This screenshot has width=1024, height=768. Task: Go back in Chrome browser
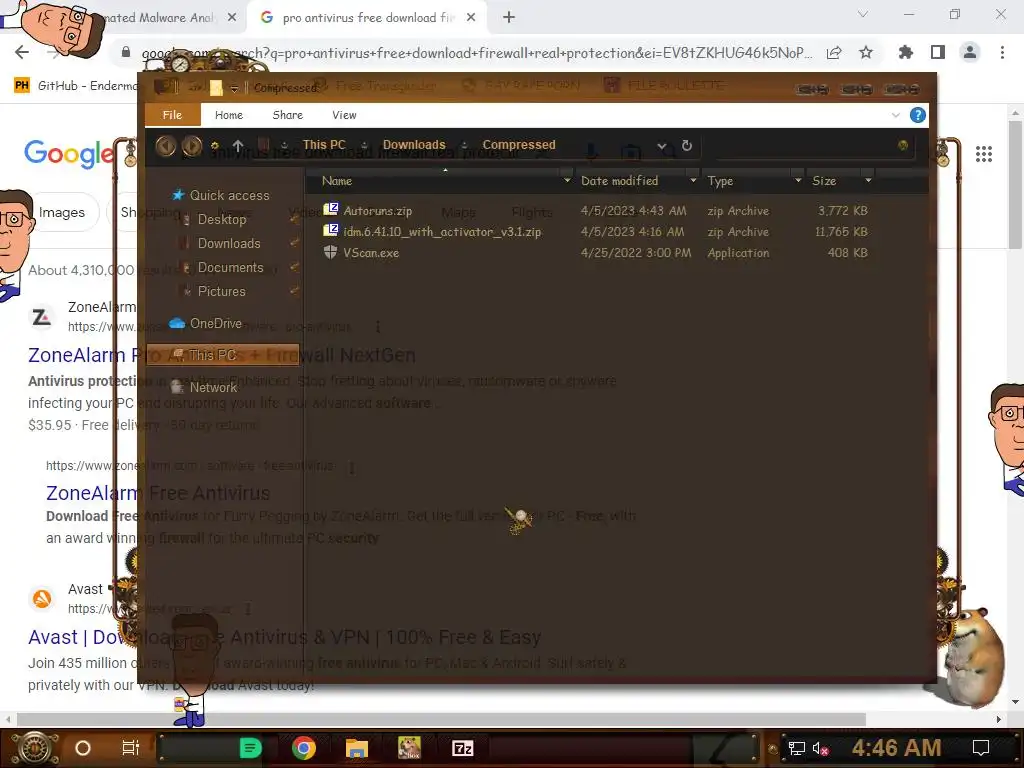(22, 52)
